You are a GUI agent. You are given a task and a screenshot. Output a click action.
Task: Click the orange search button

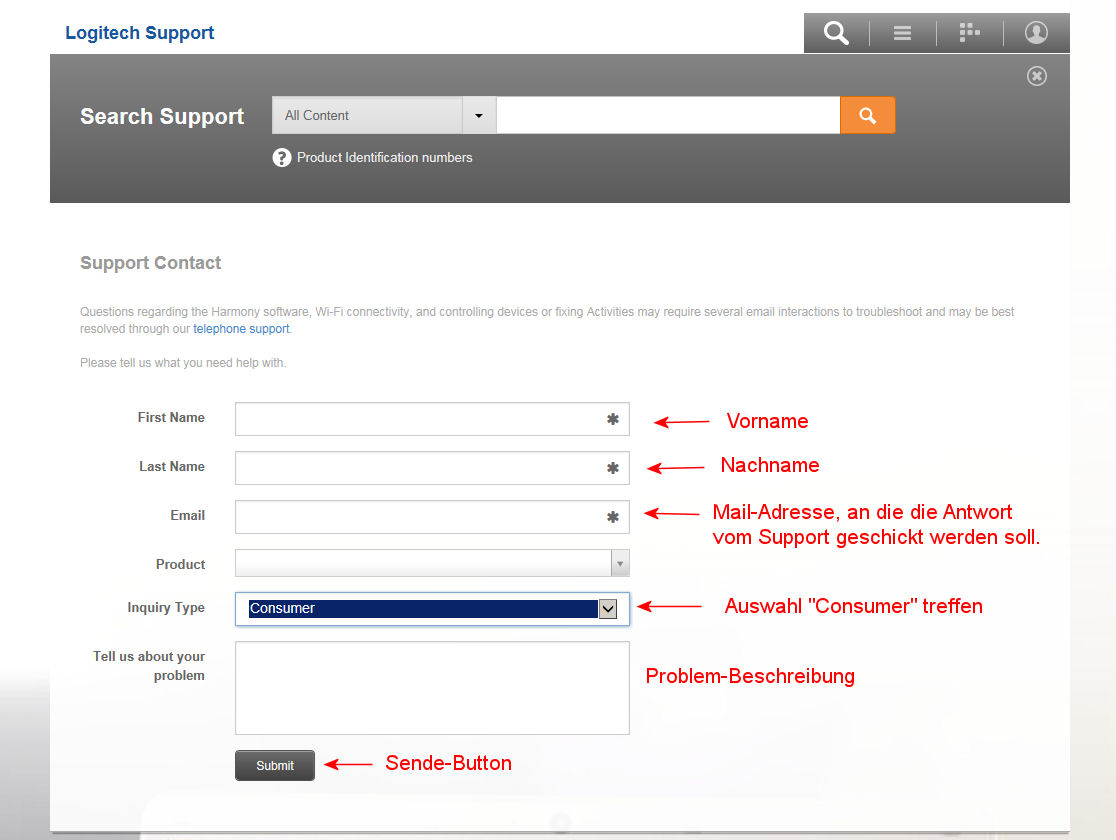[x=867, y=115]
